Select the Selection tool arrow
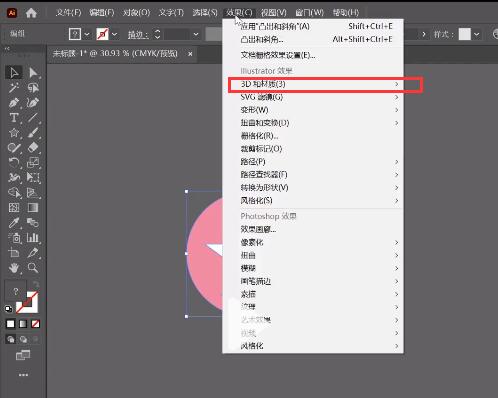498x398 pixels. point(14,72)
